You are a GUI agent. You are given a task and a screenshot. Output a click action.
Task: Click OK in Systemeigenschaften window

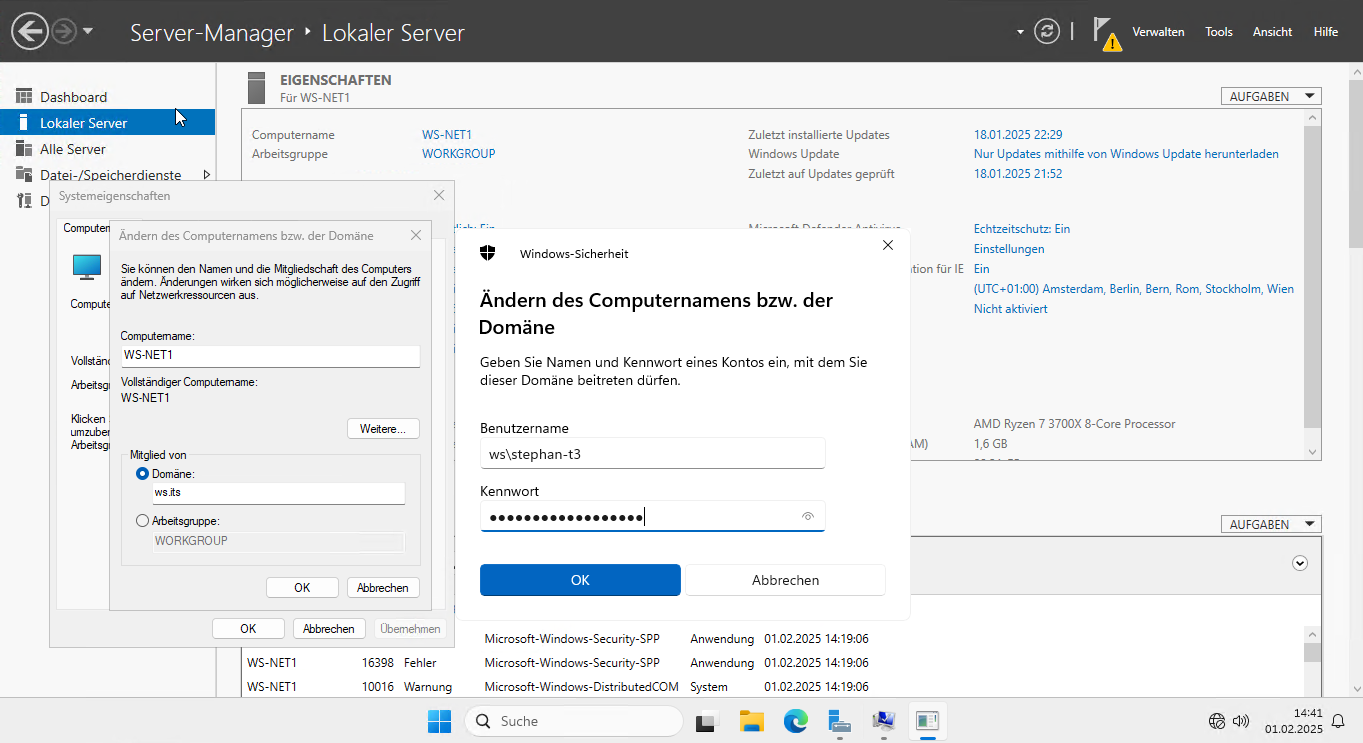tap(248, 629)
